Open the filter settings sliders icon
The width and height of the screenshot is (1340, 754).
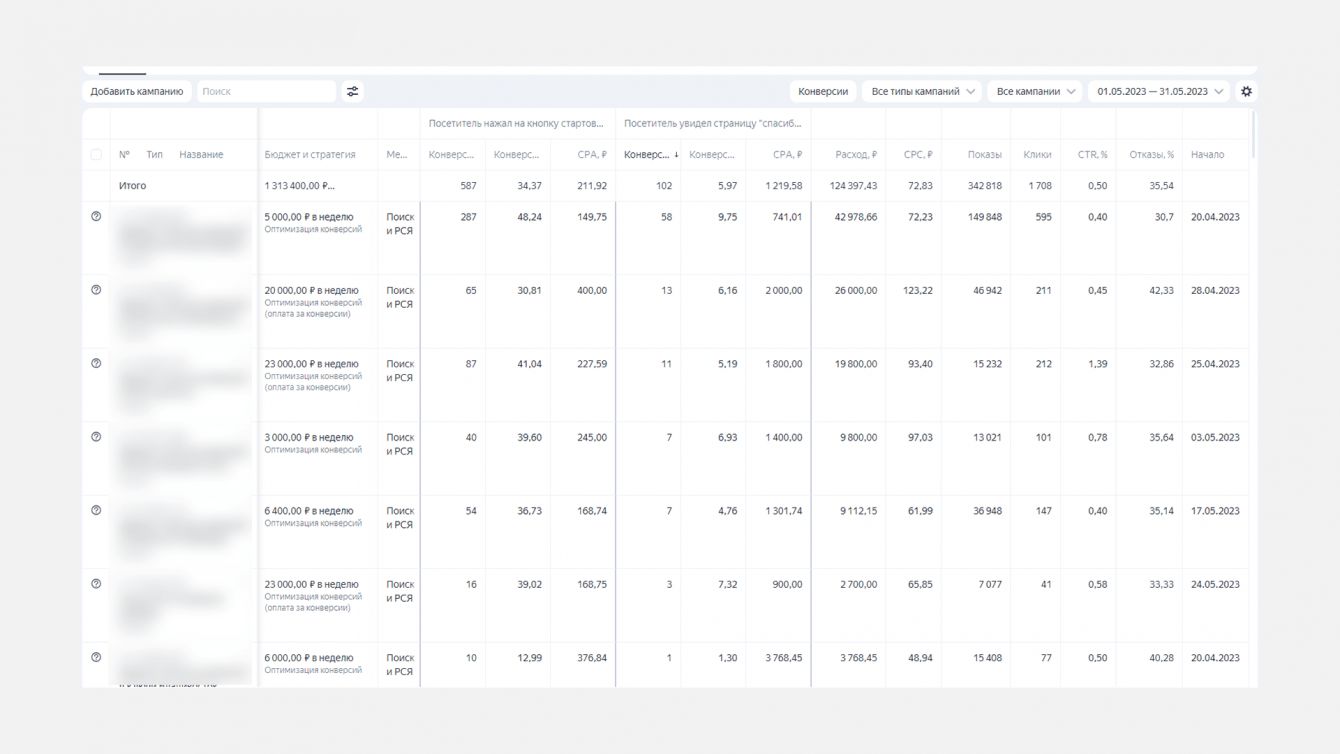coord(352,91)
